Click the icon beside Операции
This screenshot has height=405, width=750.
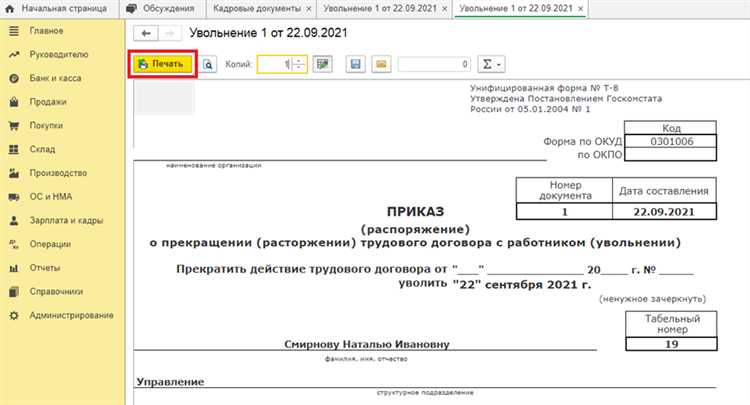coord(14,244)
